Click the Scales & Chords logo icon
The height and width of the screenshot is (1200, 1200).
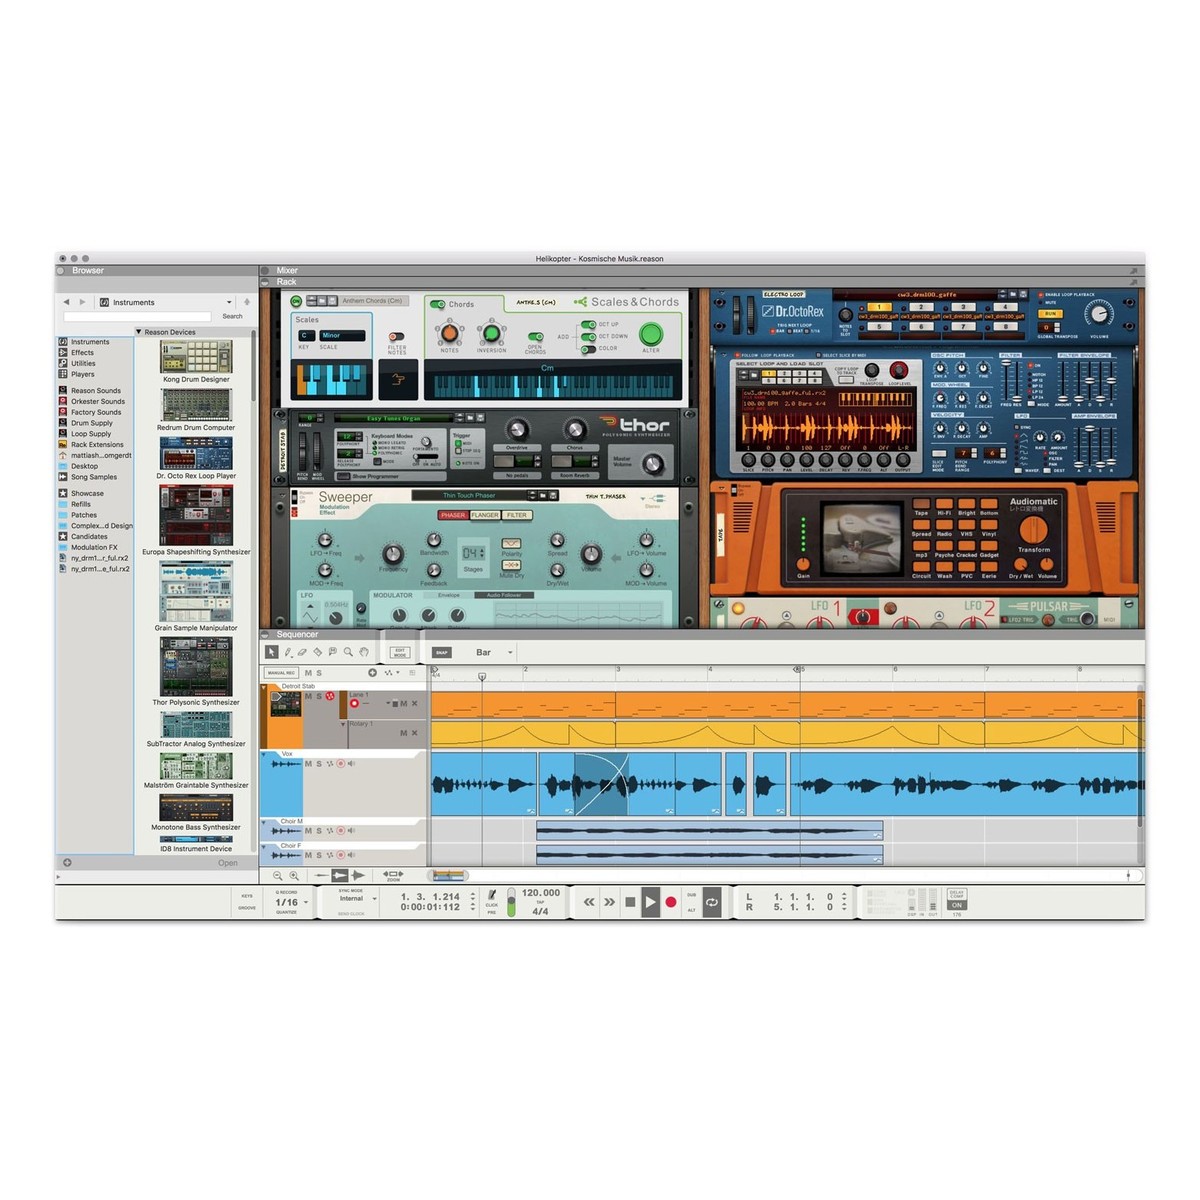(580, 302)
